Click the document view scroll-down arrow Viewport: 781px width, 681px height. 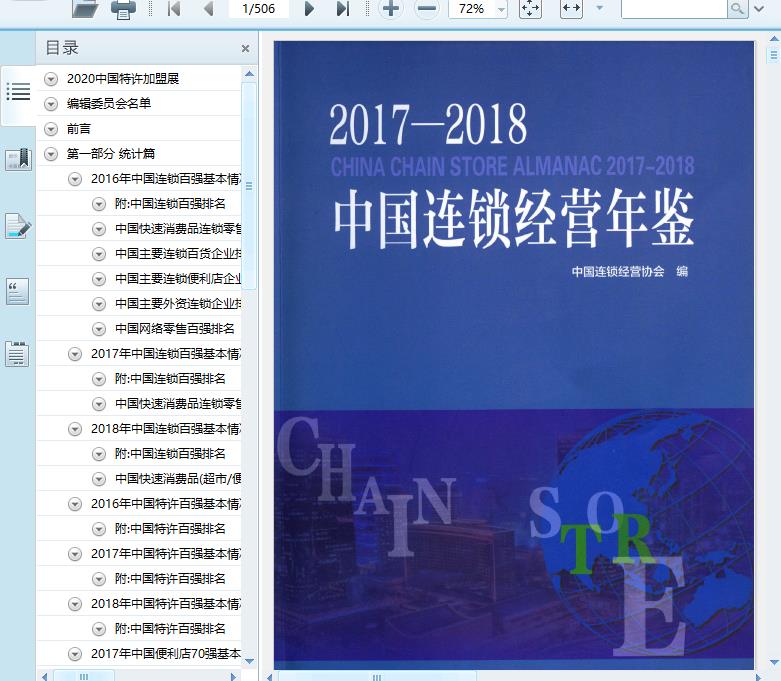[x=774, y=663]
